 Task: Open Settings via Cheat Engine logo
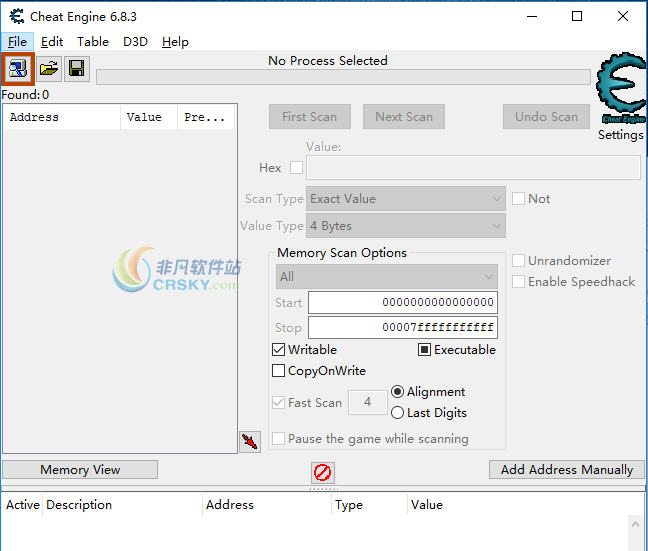621,88
